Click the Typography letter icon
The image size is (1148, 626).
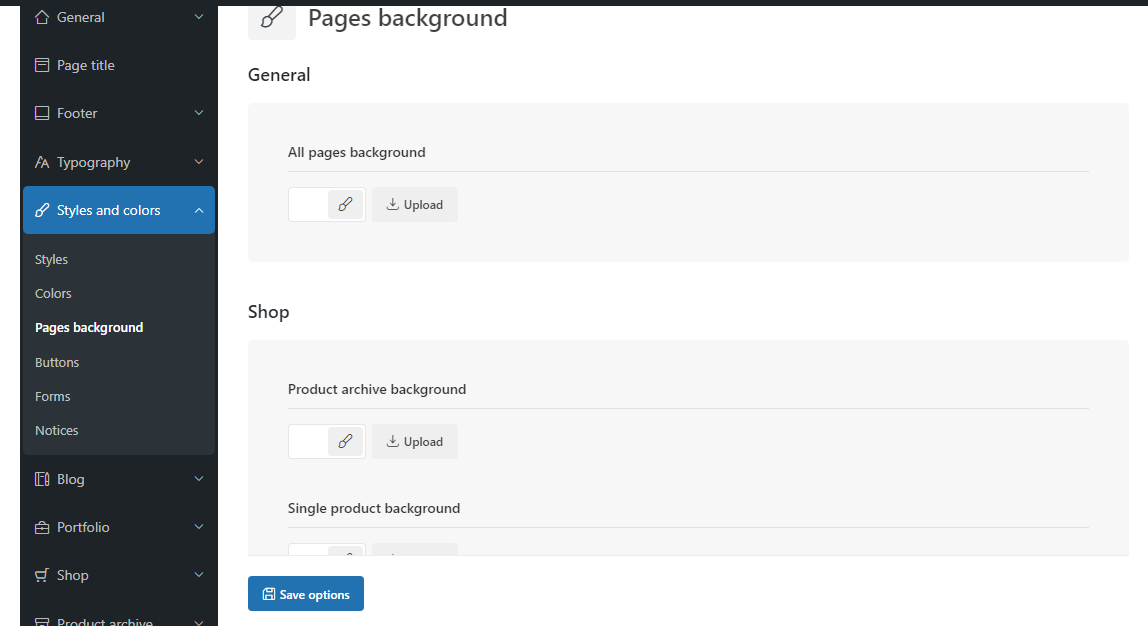[42, 163]
